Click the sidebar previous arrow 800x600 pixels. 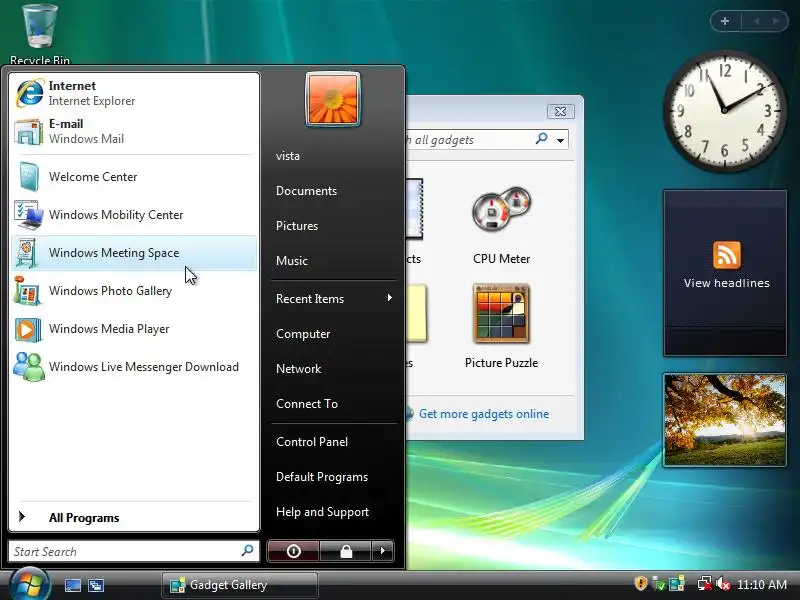coord(756,21)
